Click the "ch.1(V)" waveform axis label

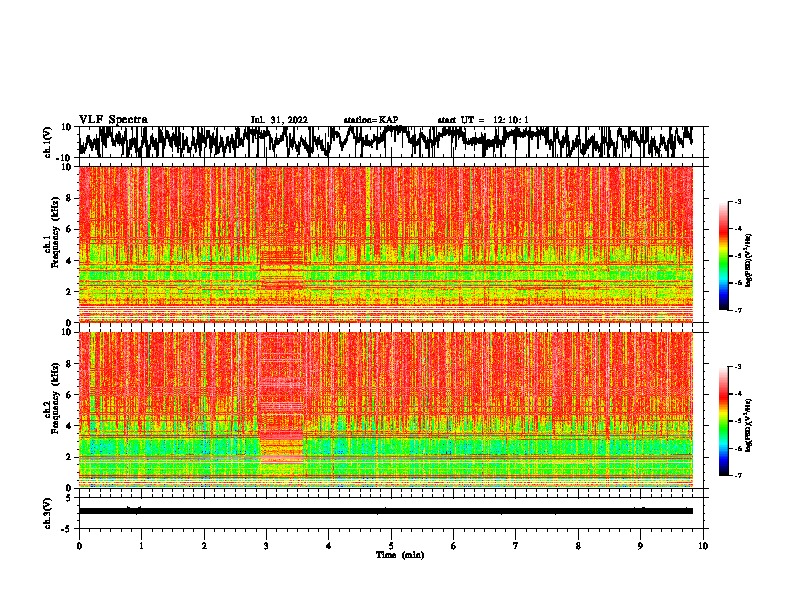pos(48,142)
